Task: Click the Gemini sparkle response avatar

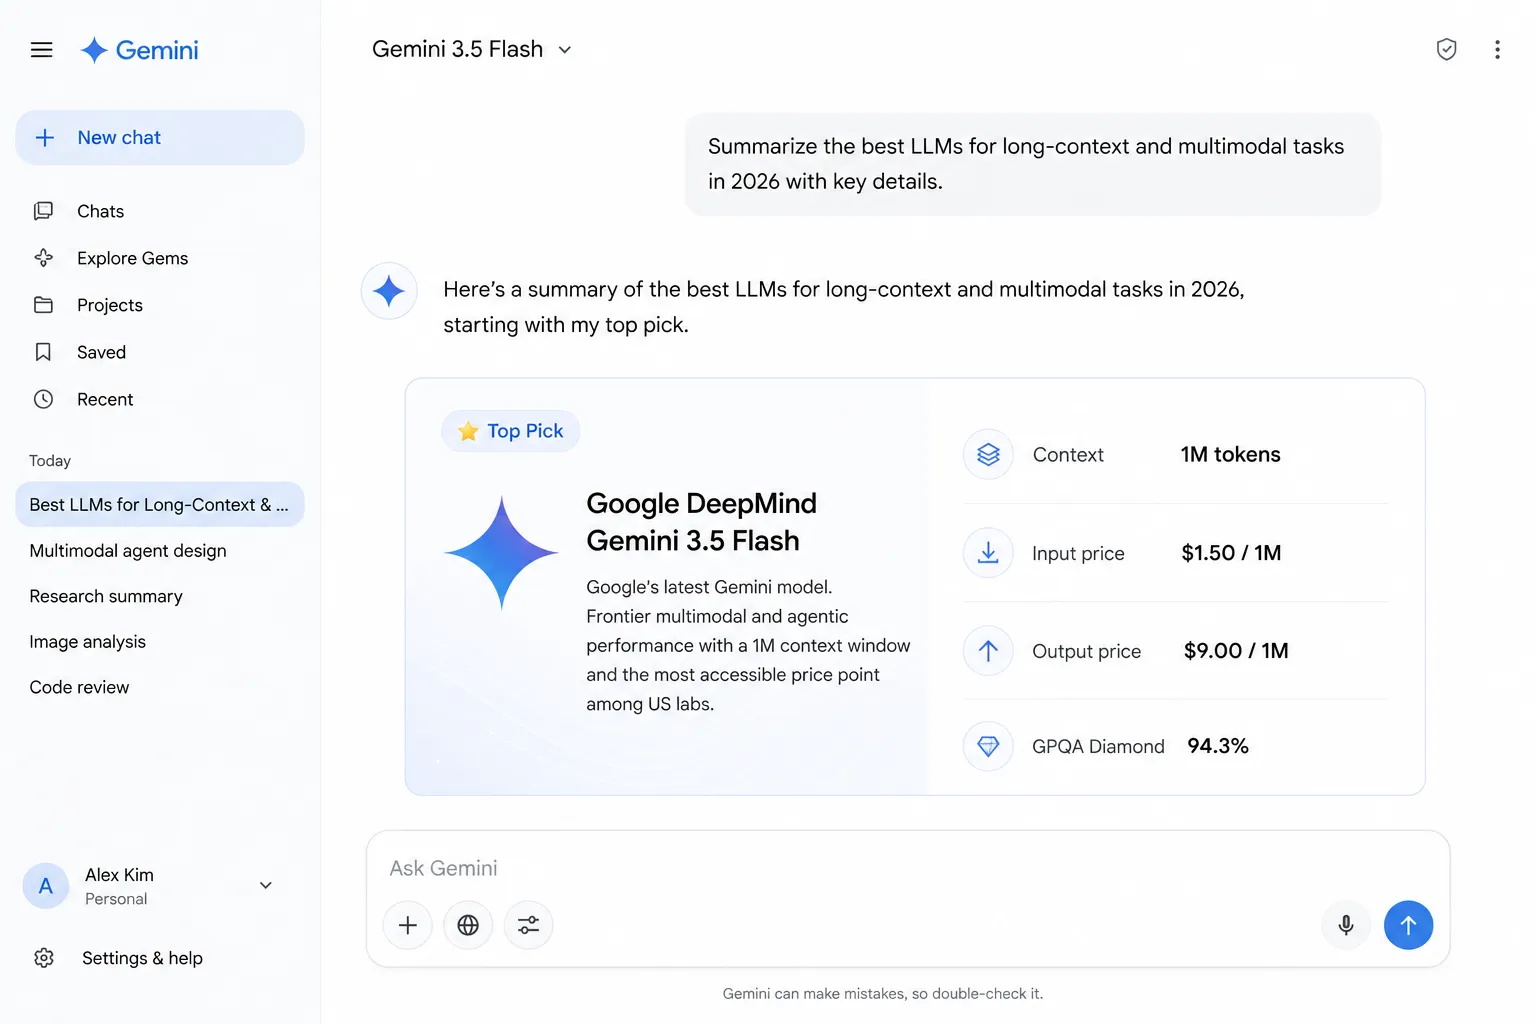Action: [389, 291]
